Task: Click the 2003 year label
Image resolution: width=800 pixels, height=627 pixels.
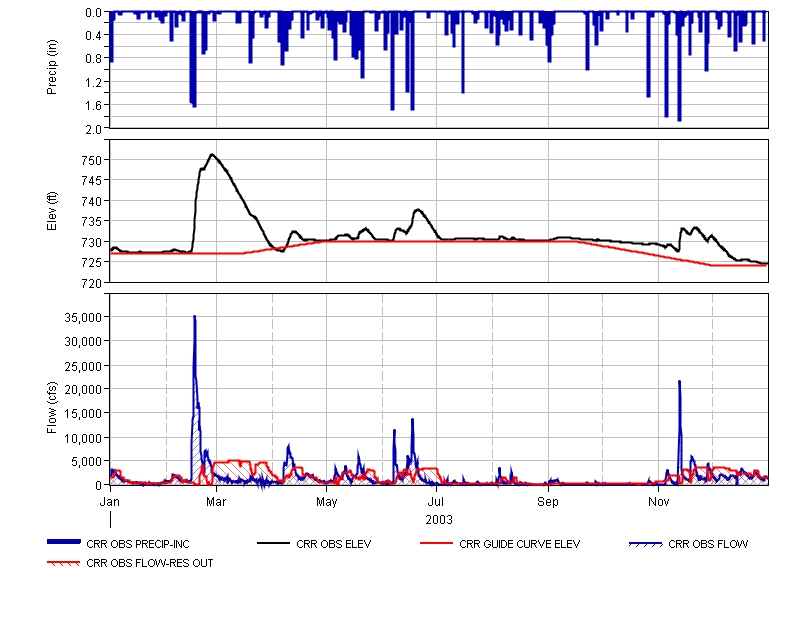Action: coord(439,520)
